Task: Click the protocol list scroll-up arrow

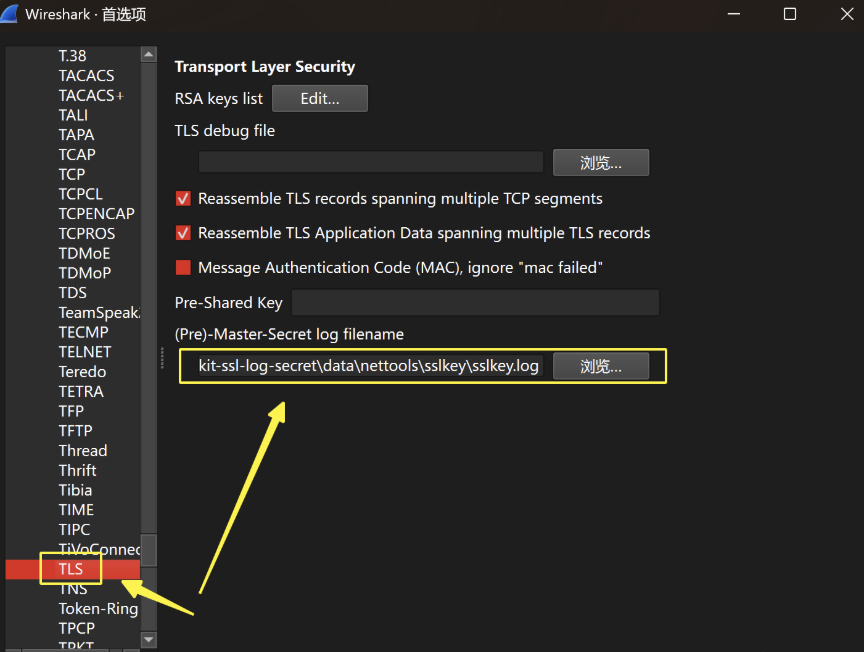Action: coord(148,55)
